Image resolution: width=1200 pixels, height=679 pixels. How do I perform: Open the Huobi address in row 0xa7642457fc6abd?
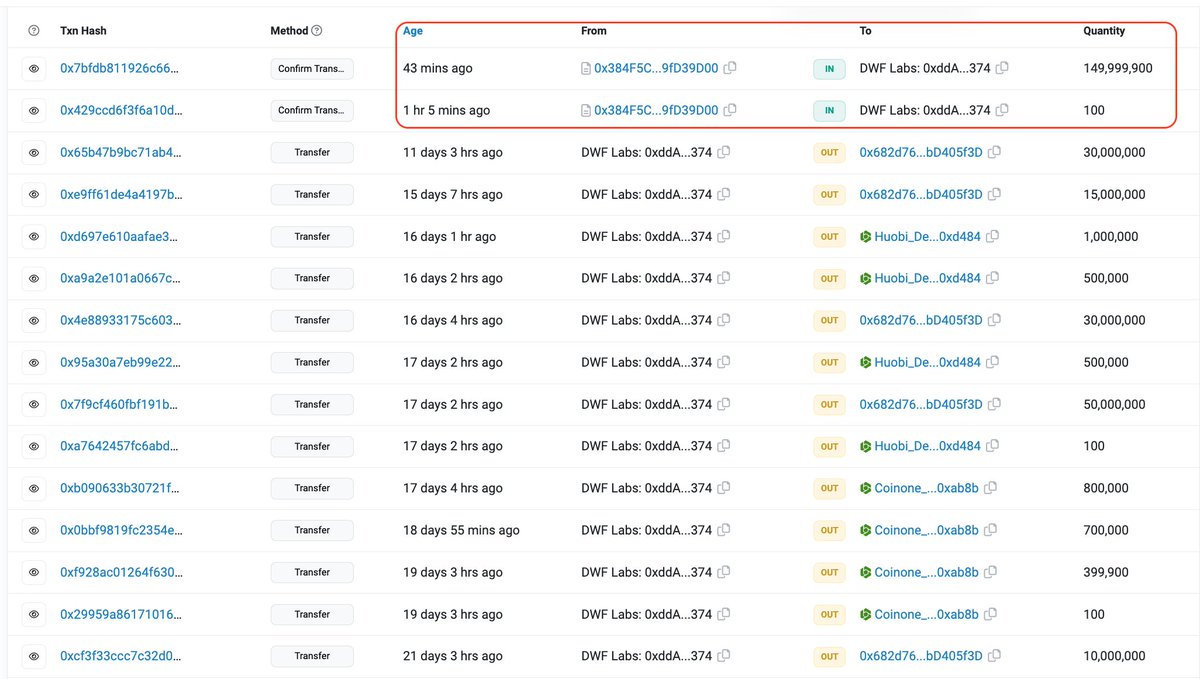(x=927, y=446)
